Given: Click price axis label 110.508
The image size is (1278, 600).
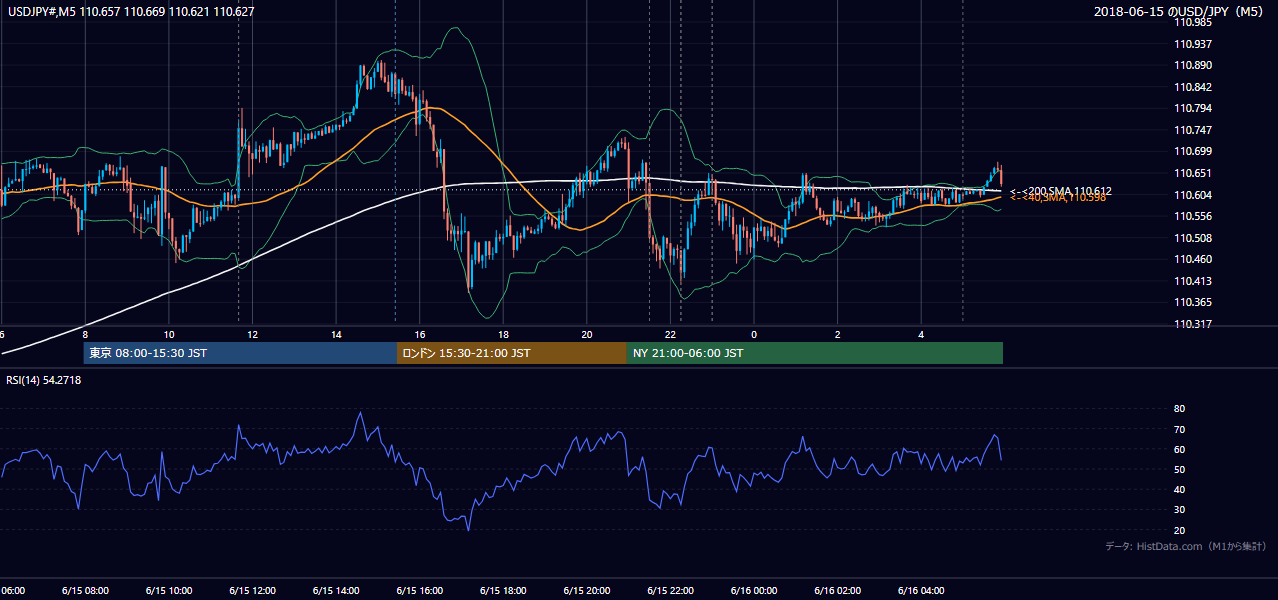Looking at the screenshot, I should [x=1192, y=238].
